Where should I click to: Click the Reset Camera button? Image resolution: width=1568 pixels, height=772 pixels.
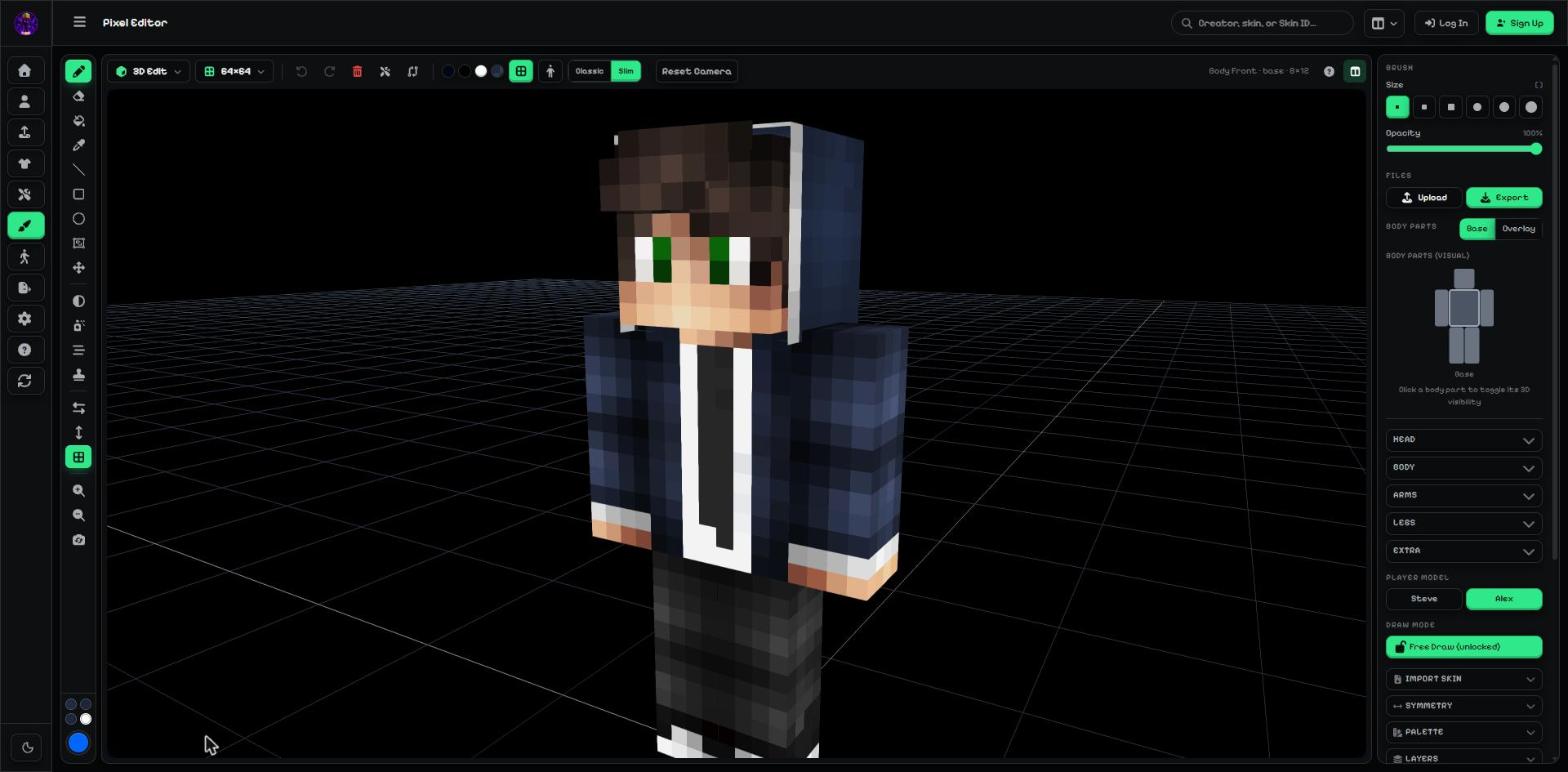pos(697,71)
